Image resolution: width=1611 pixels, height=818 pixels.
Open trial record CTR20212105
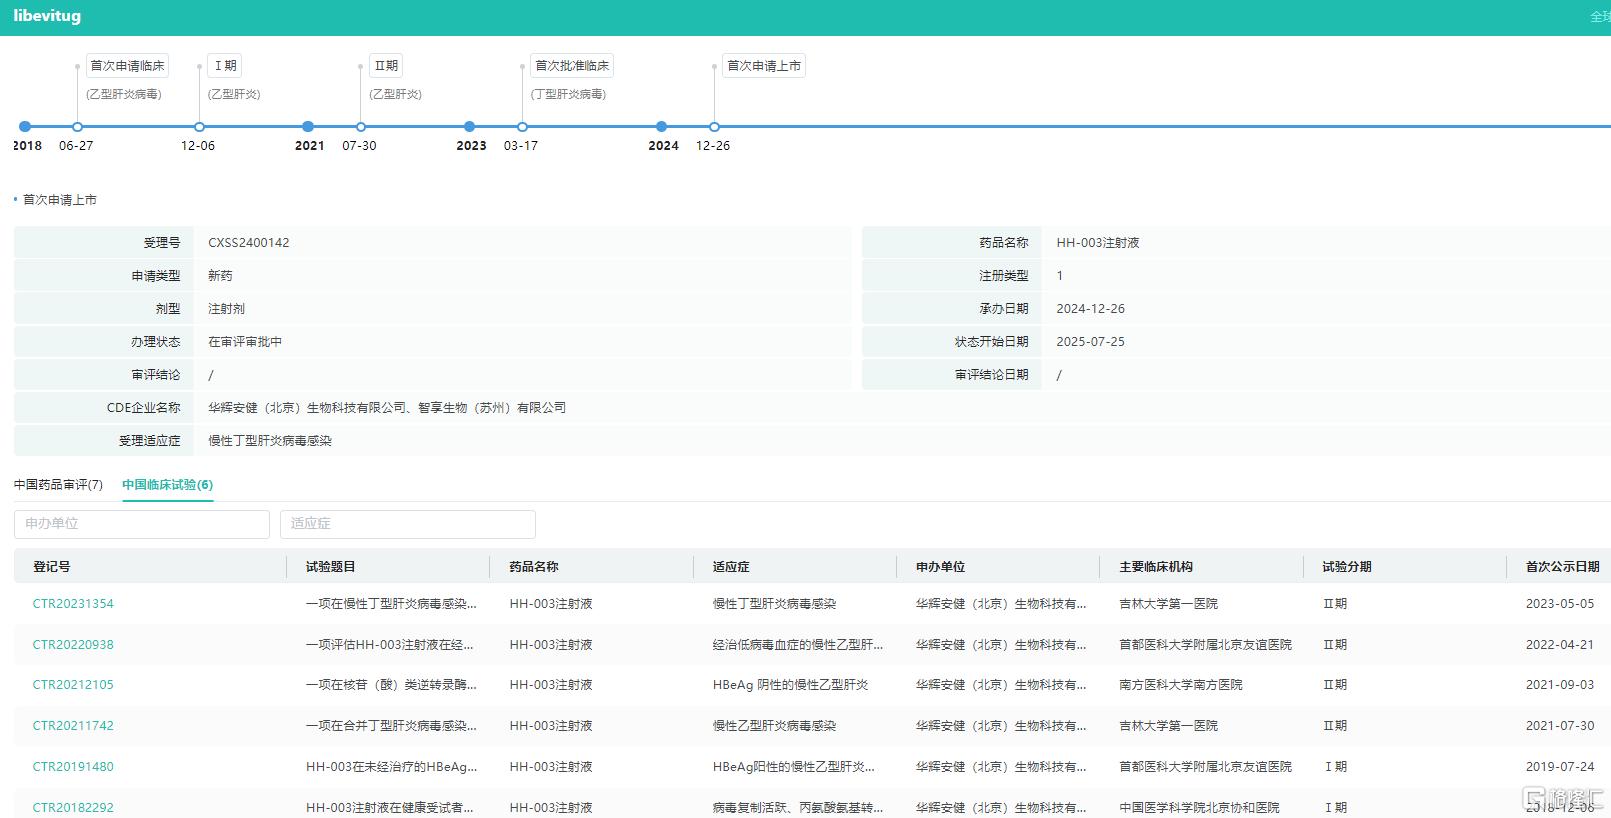(x=73, y=685)
